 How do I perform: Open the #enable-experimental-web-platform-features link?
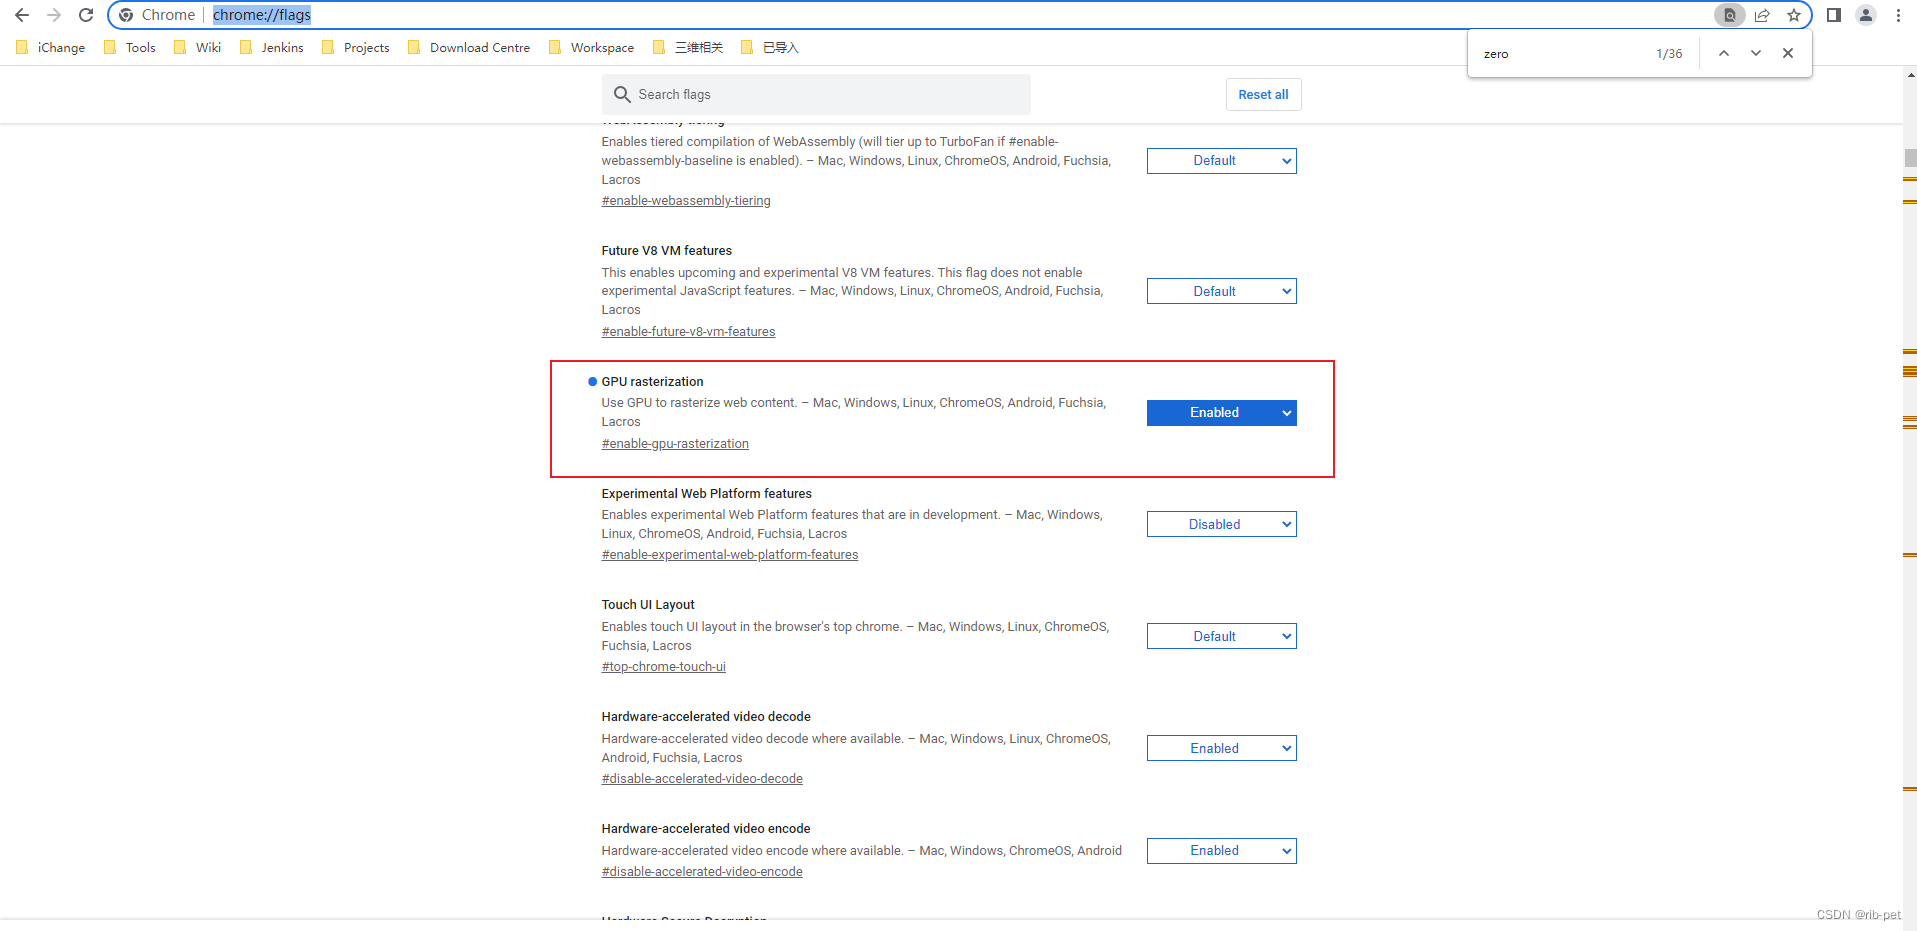[x=730, y=554]
